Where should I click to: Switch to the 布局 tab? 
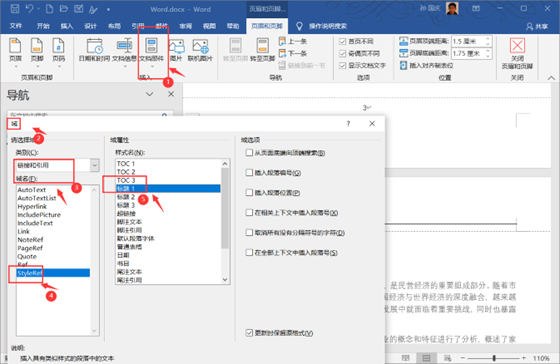pyautogui.click(x=114, y=26)
